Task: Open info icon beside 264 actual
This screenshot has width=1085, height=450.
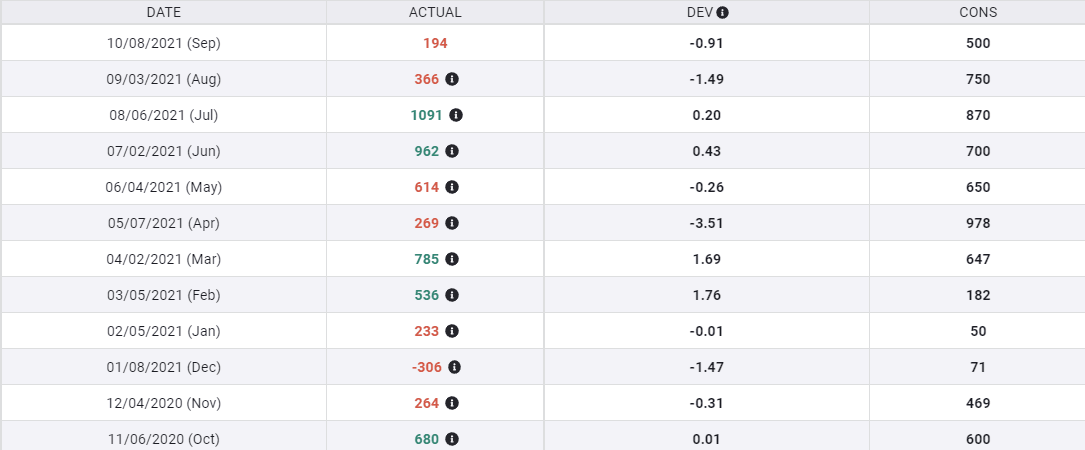Action: click(x=452, y=403)
